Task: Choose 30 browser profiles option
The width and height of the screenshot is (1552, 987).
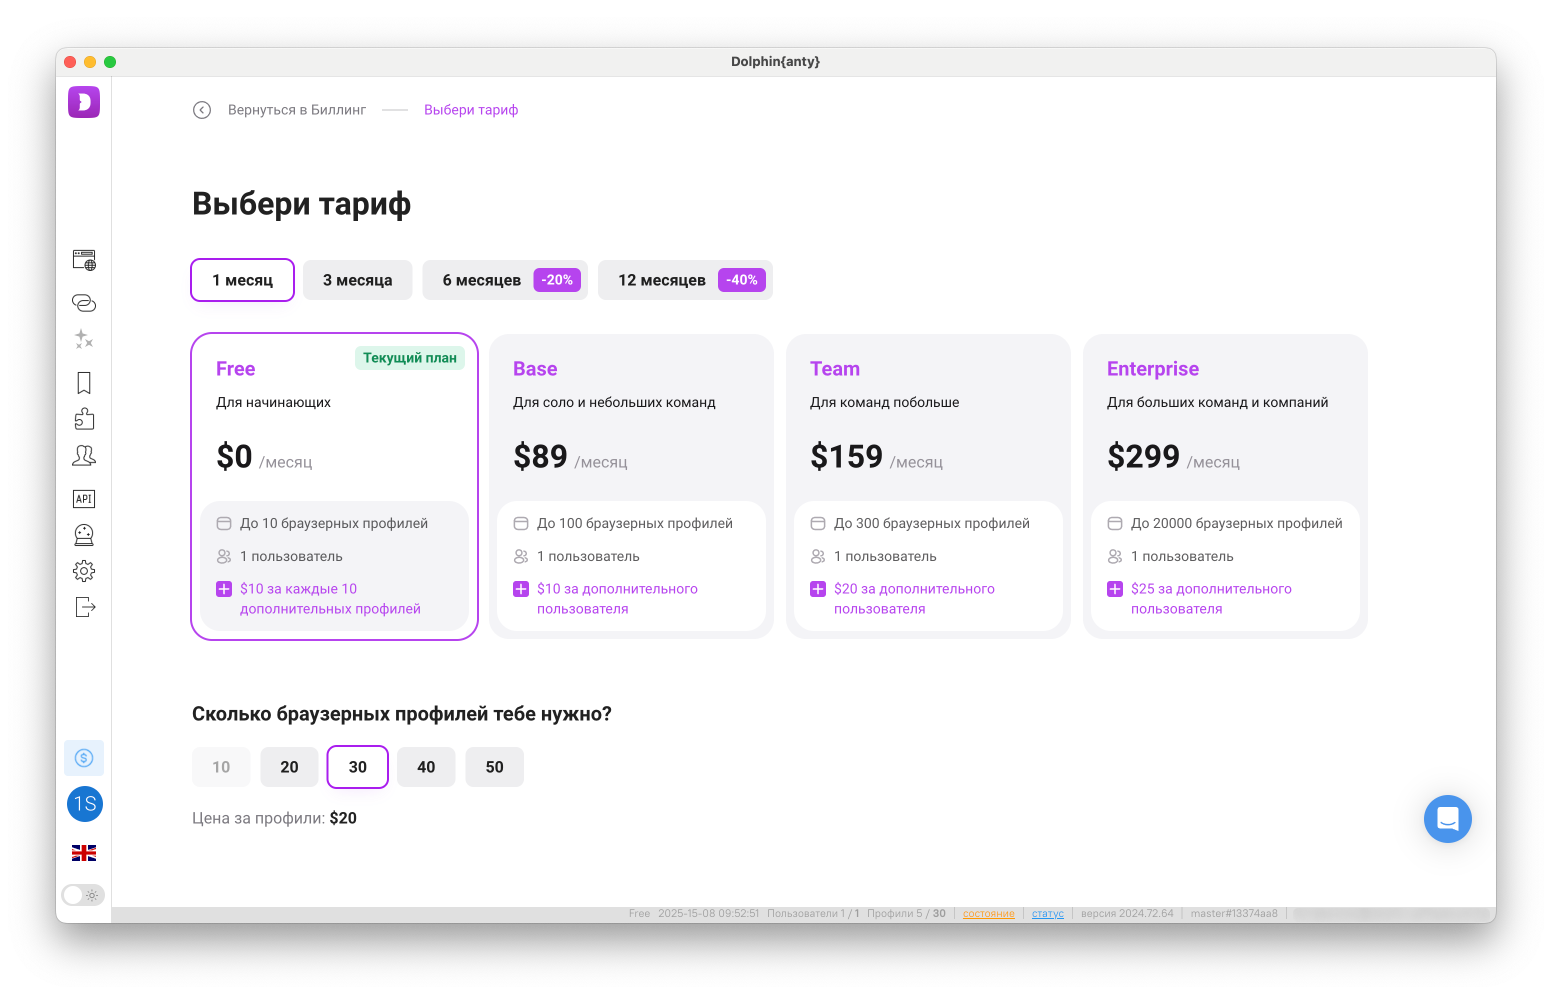Action: [358, 767]
